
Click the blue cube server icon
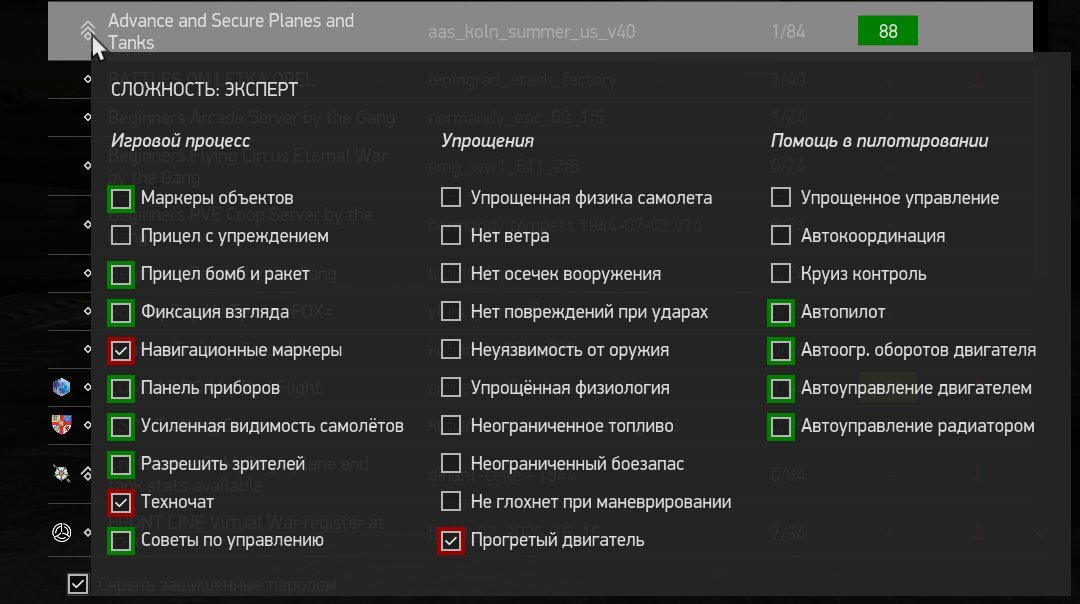(61, 386)
